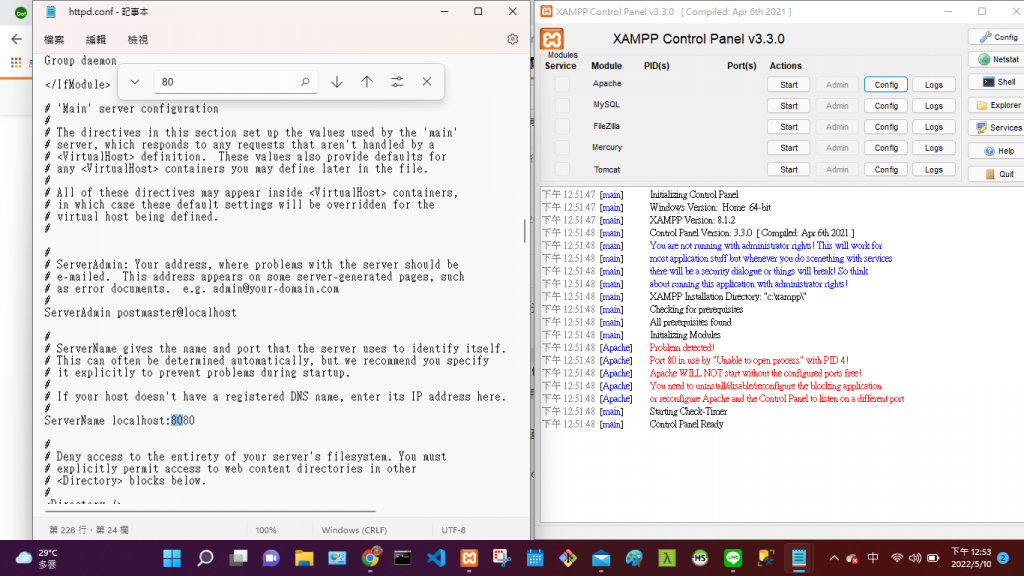Expand the replace options chevron in find bar
The image size is (1024, 576).
[x=135, y=82]
